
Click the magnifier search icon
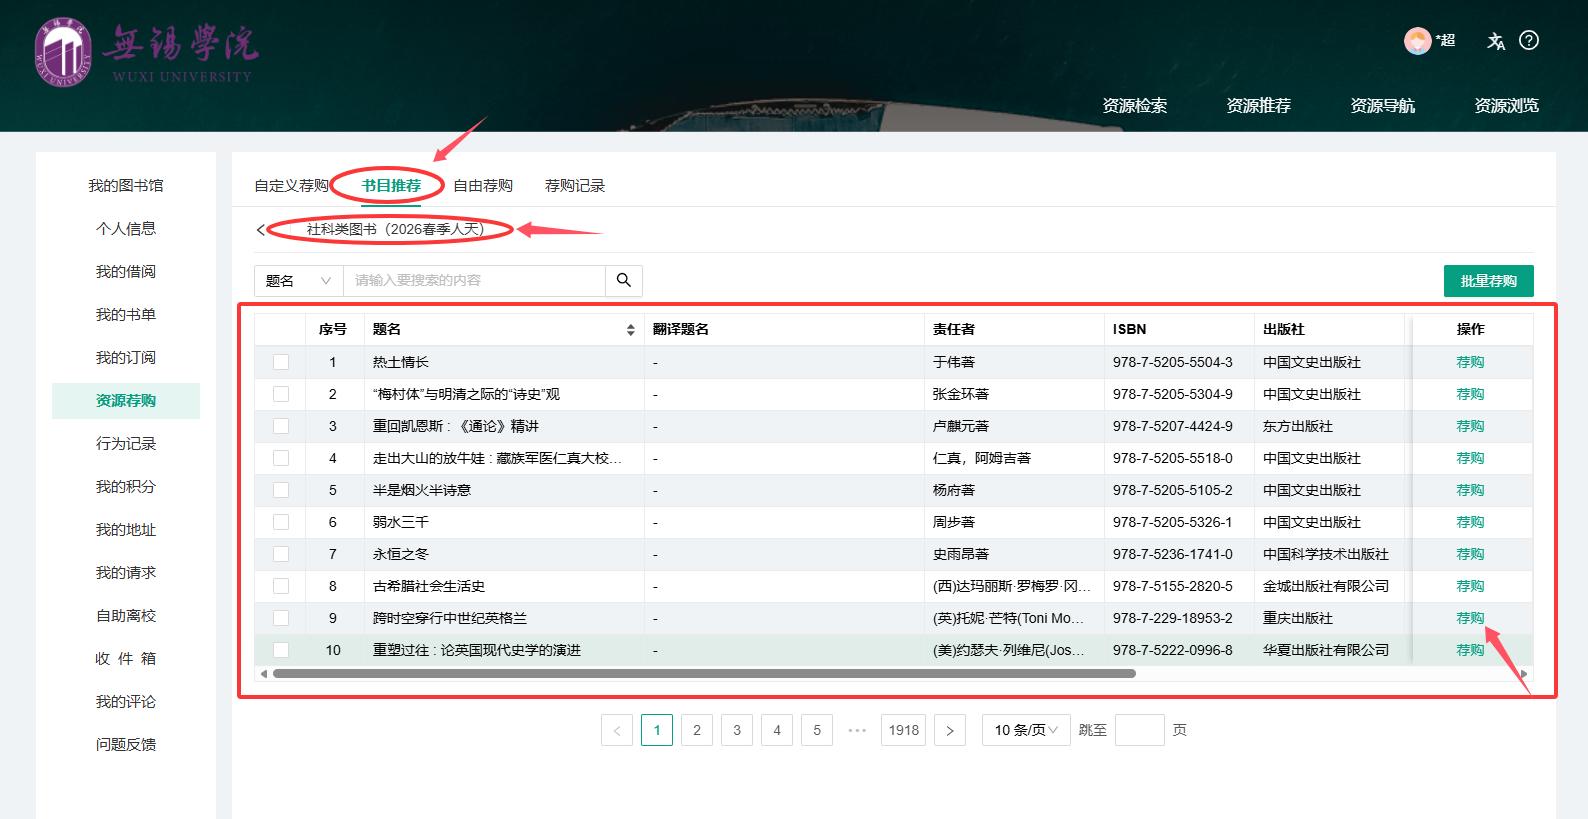tap(624, 281)
